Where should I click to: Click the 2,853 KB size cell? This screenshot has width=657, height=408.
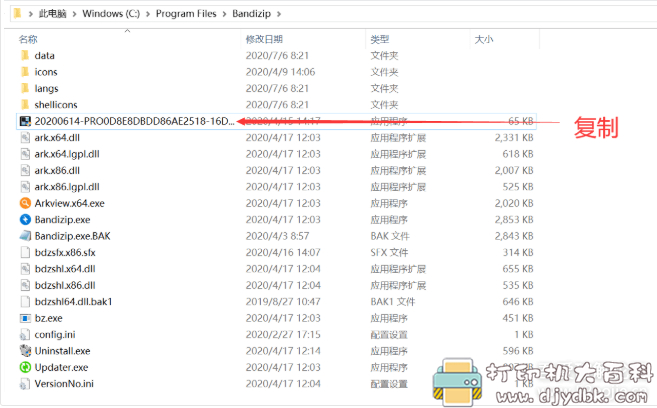click(514, 219)
